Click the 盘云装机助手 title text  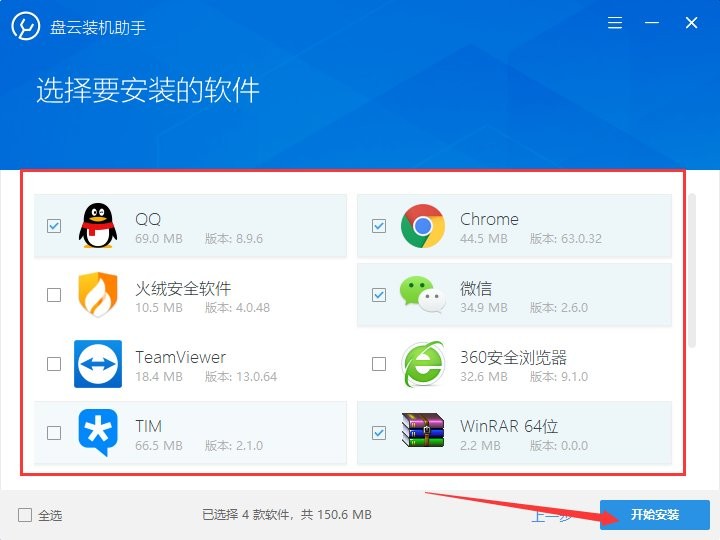(98, 27)
